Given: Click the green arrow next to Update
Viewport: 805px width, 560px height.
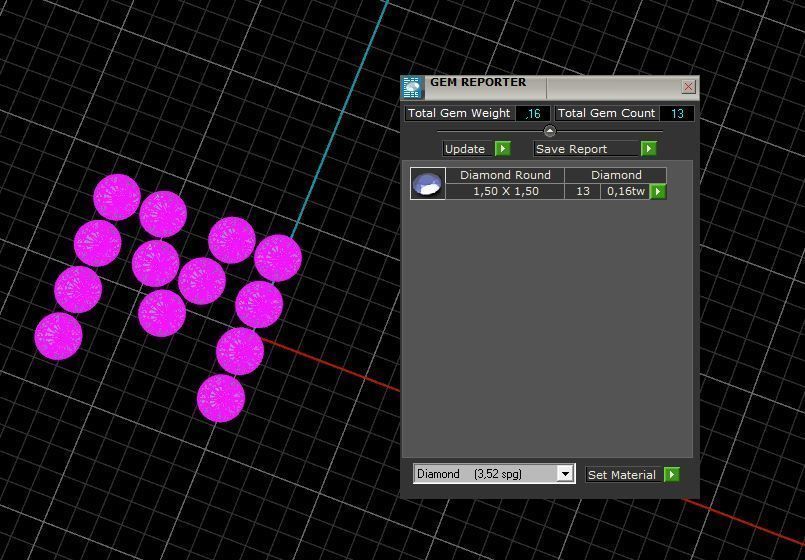Looking at the screenshot, I should pos(503,149).
